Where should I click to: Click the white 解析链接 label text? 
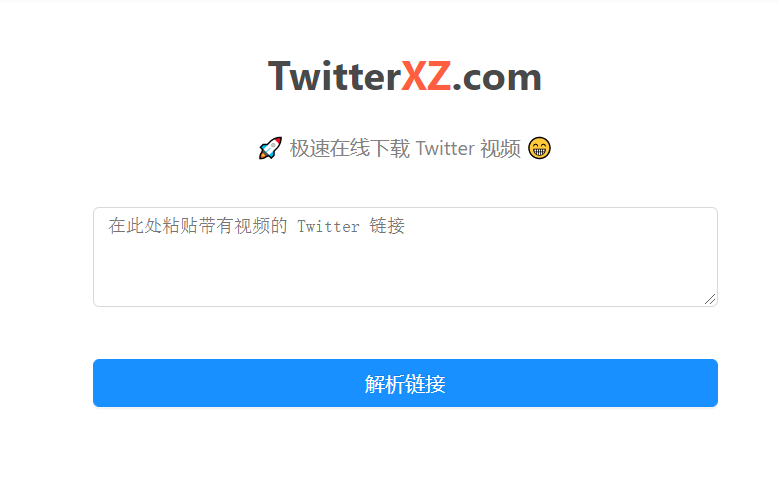pyautogui.click(x=405, y=384)
